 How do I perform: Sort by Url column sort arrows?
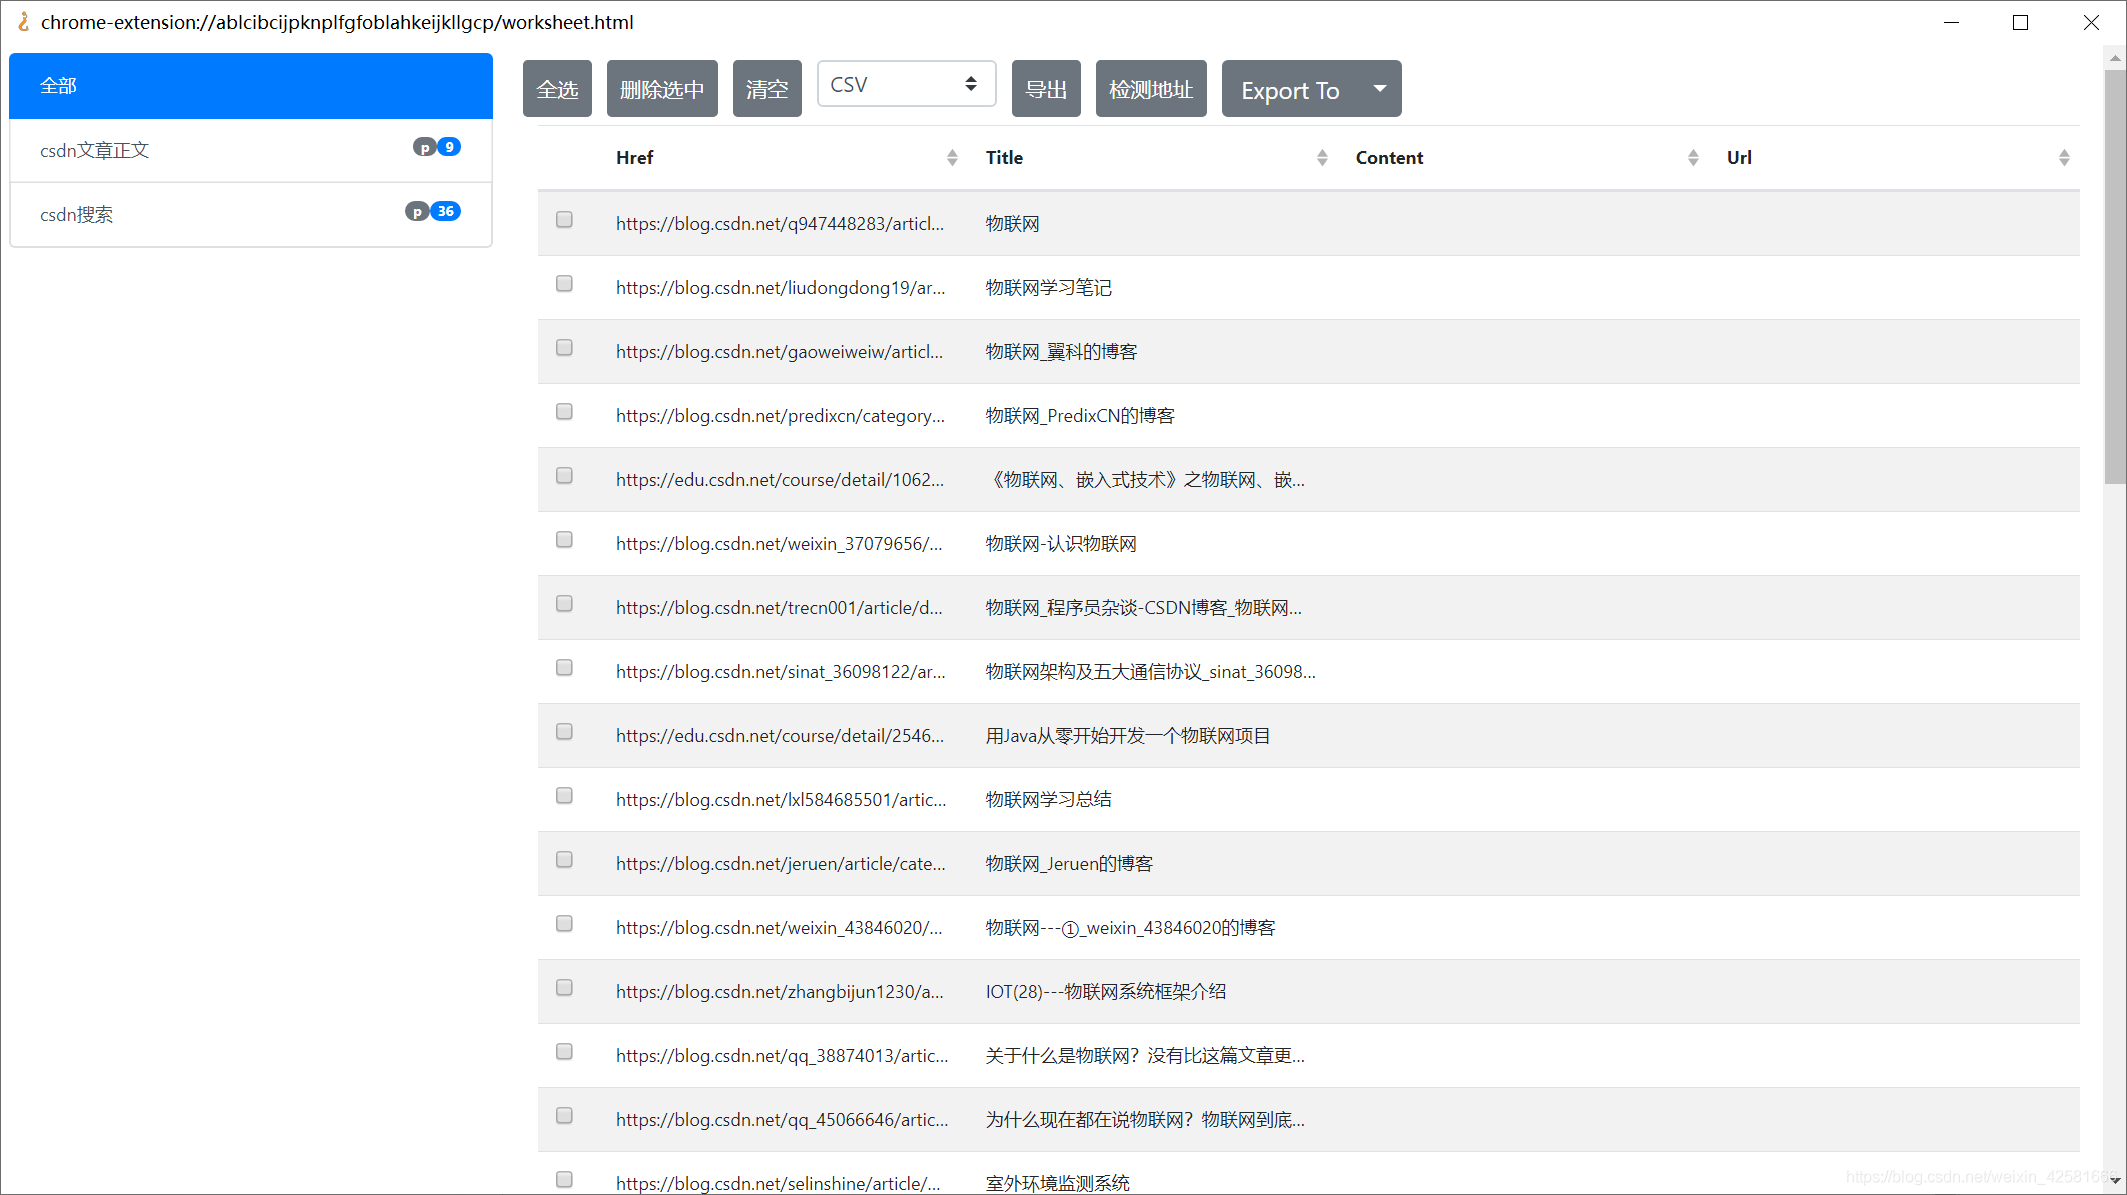tap(2064, 158)
